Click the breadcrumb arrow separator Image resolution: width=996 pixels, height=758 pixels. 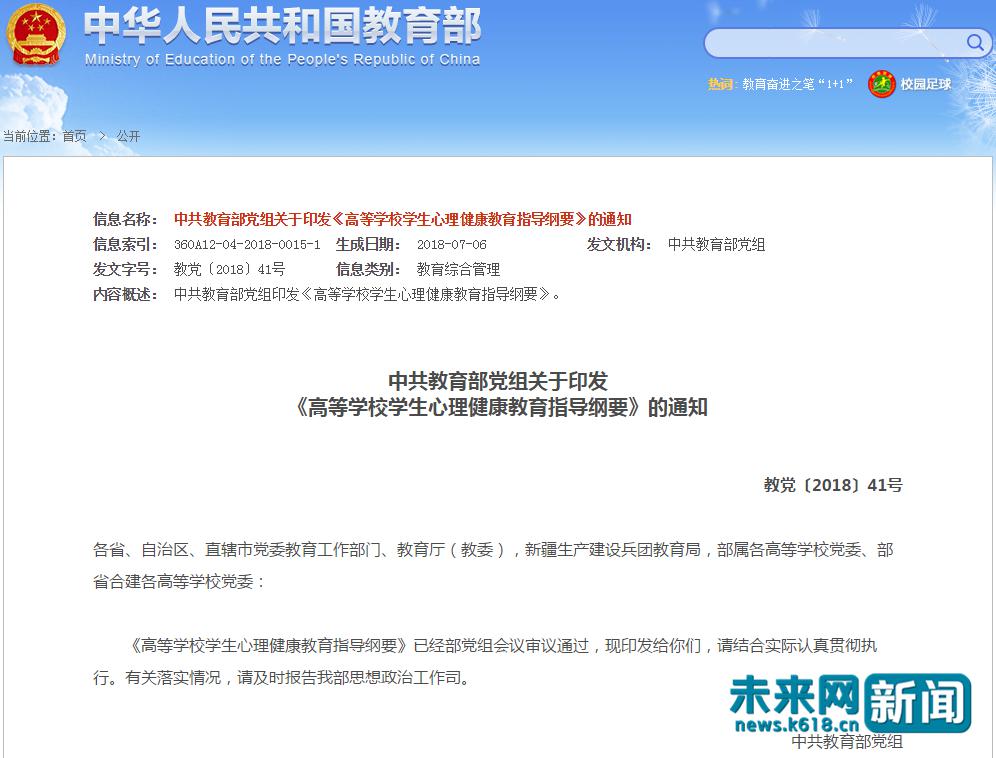click(x=101, y=136)
